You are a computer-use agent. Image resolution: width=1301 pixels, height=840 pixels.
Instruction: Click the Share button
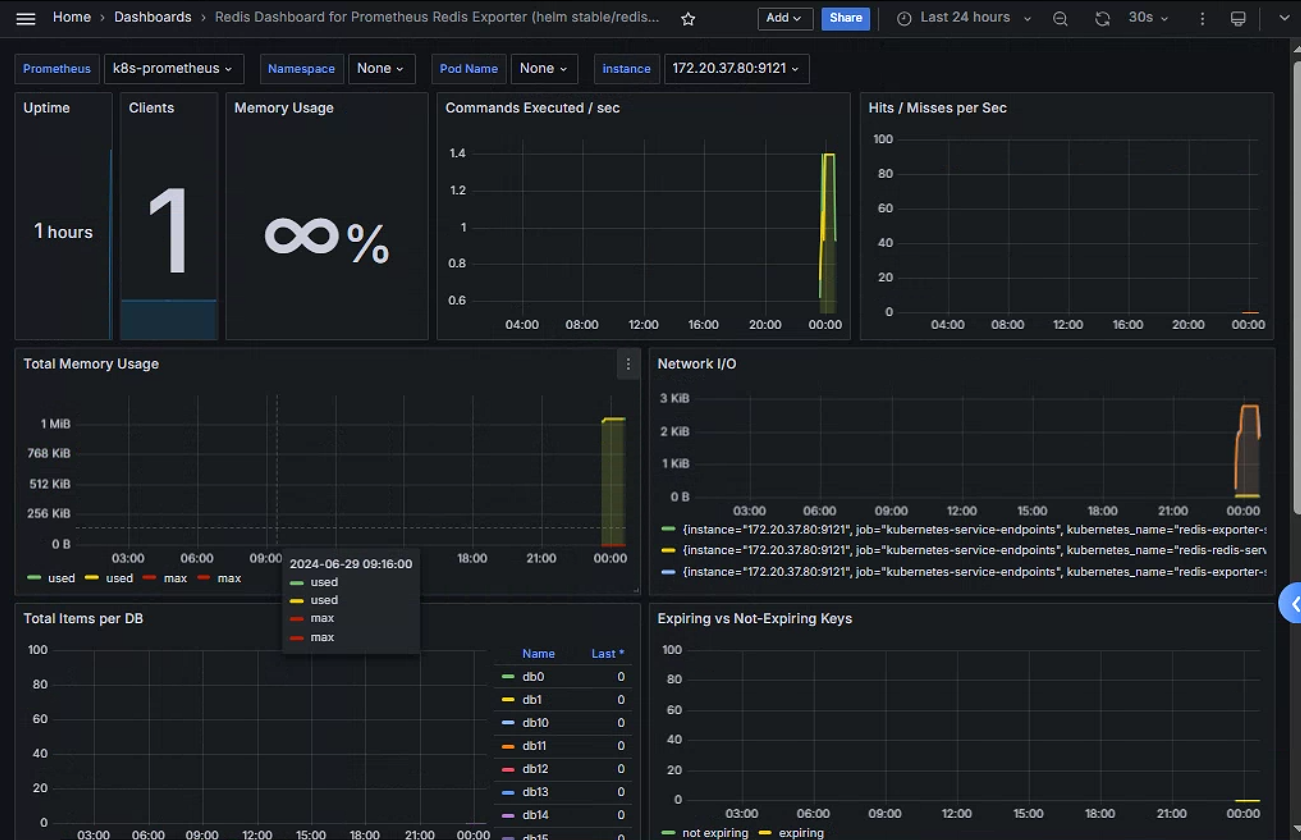[x=845, y=18]
